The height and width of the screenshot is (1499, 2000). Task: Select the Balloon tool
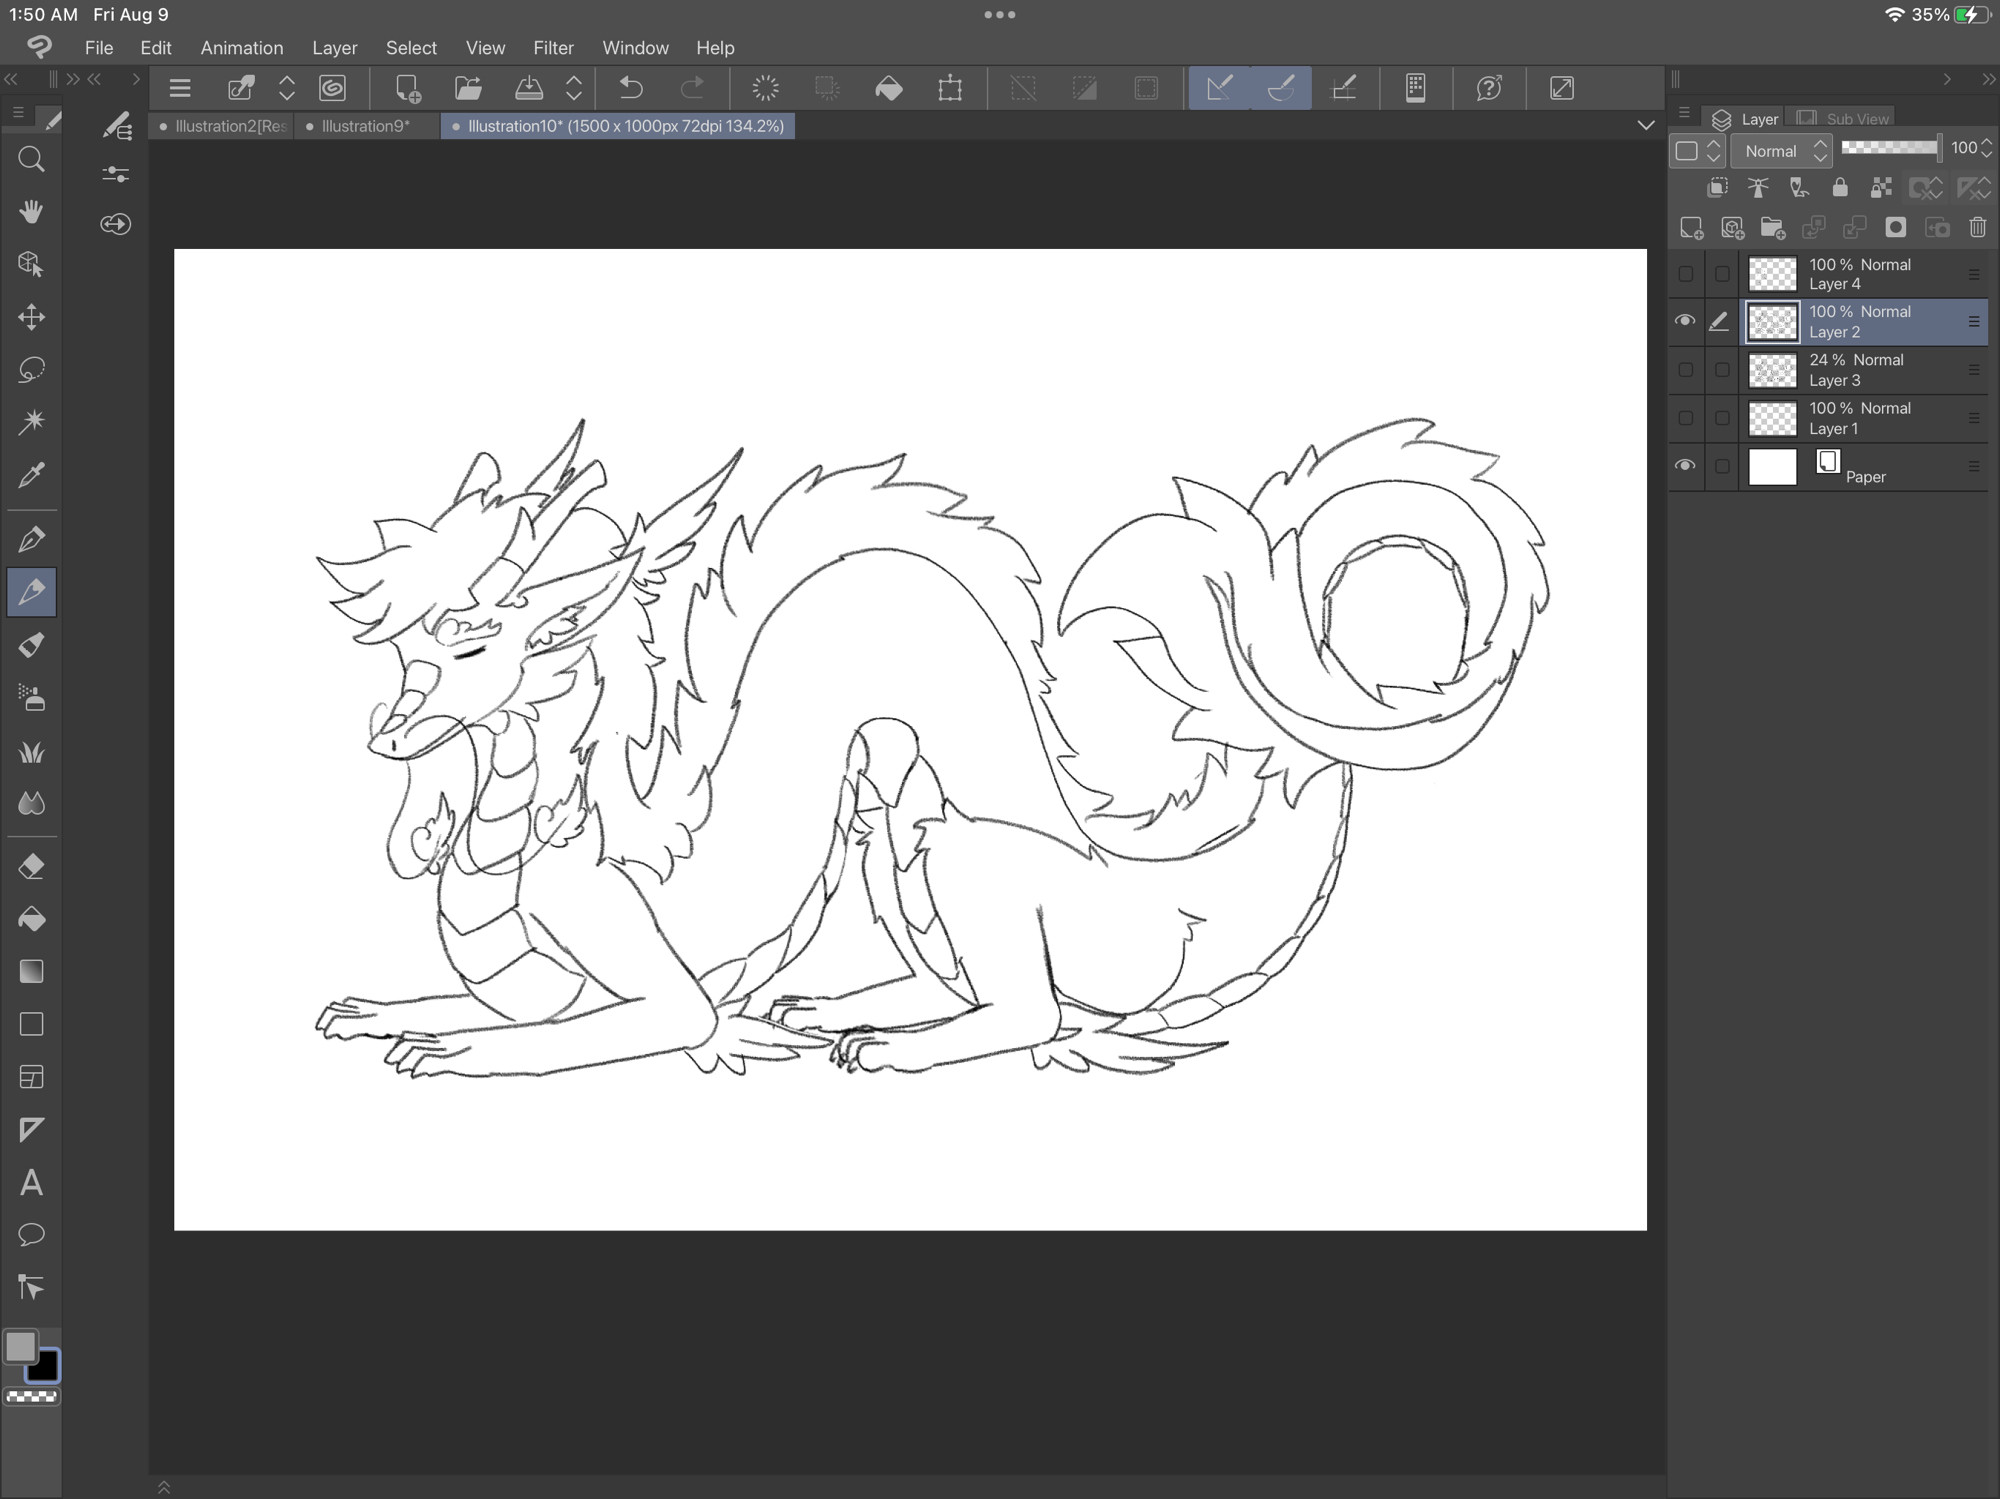(31, 1235)
